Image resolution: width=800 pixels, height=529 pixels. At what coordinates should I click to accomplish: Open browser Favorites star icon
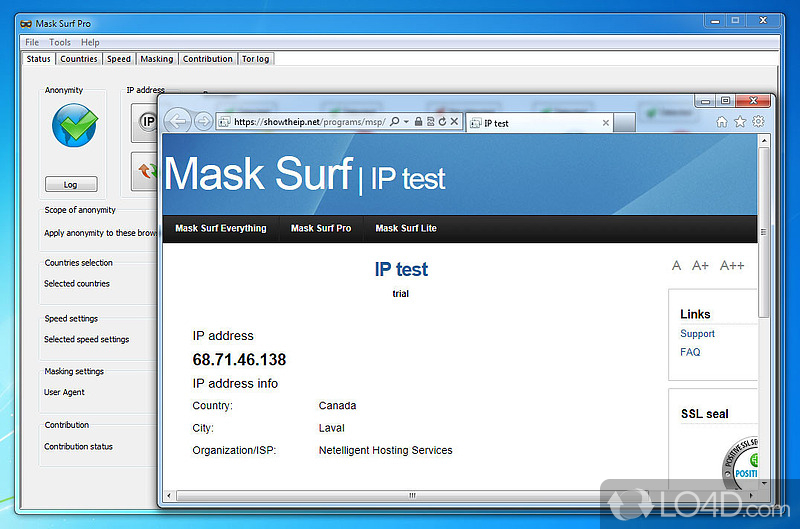pos(740,121)
